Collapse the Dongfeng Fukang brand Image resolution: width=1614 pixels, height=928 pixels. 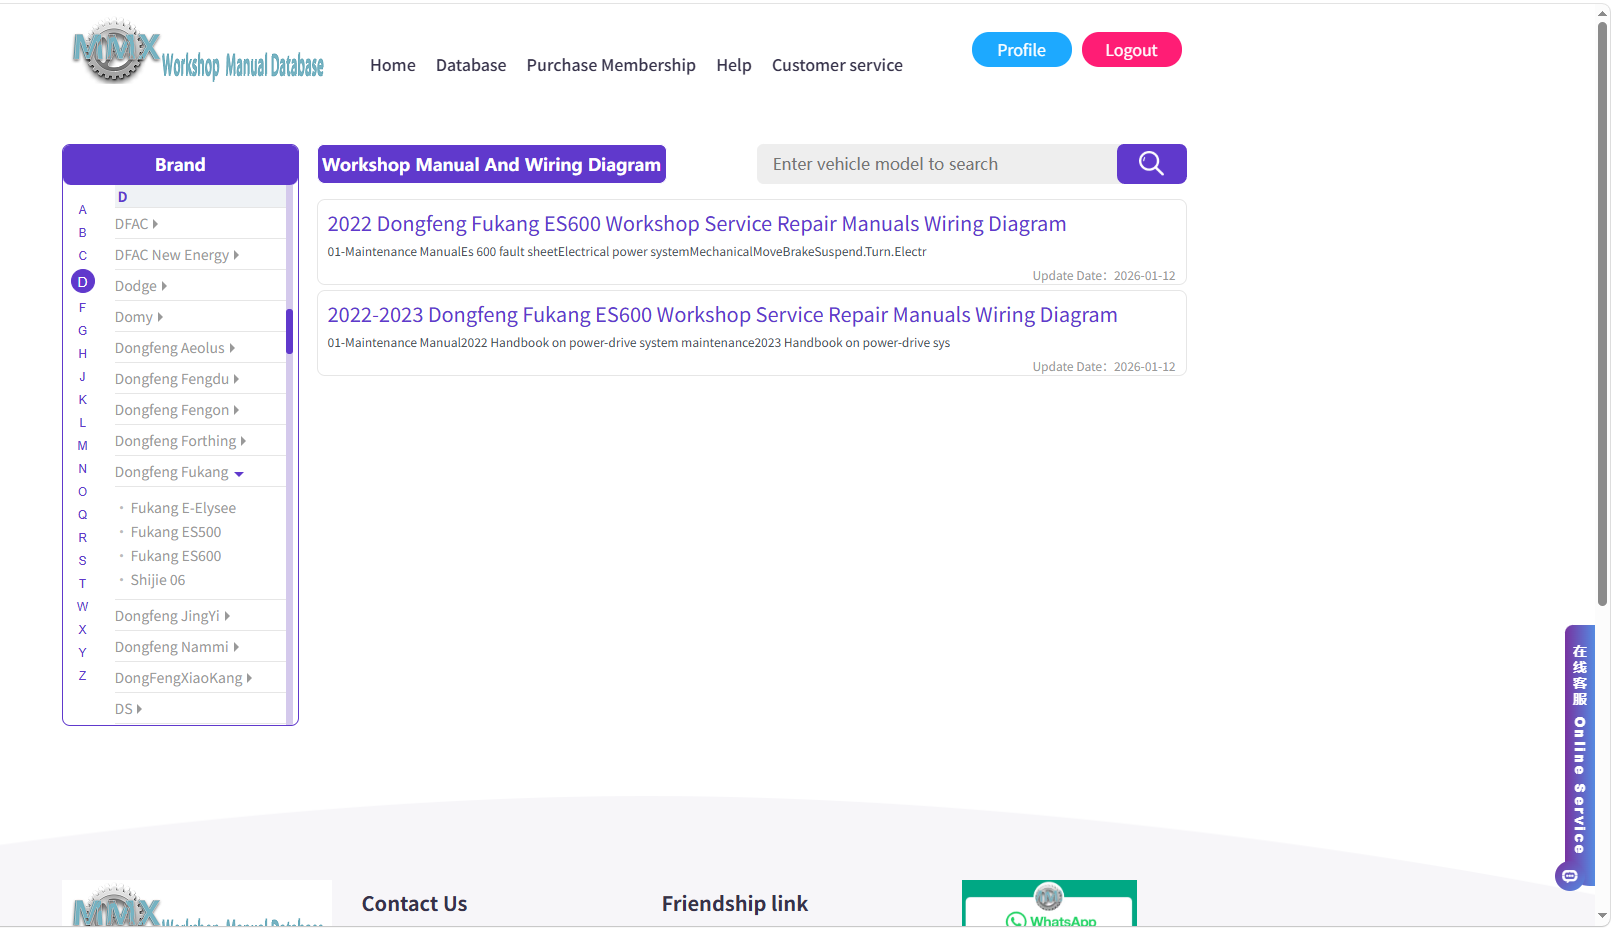click(x=180, y=472)
